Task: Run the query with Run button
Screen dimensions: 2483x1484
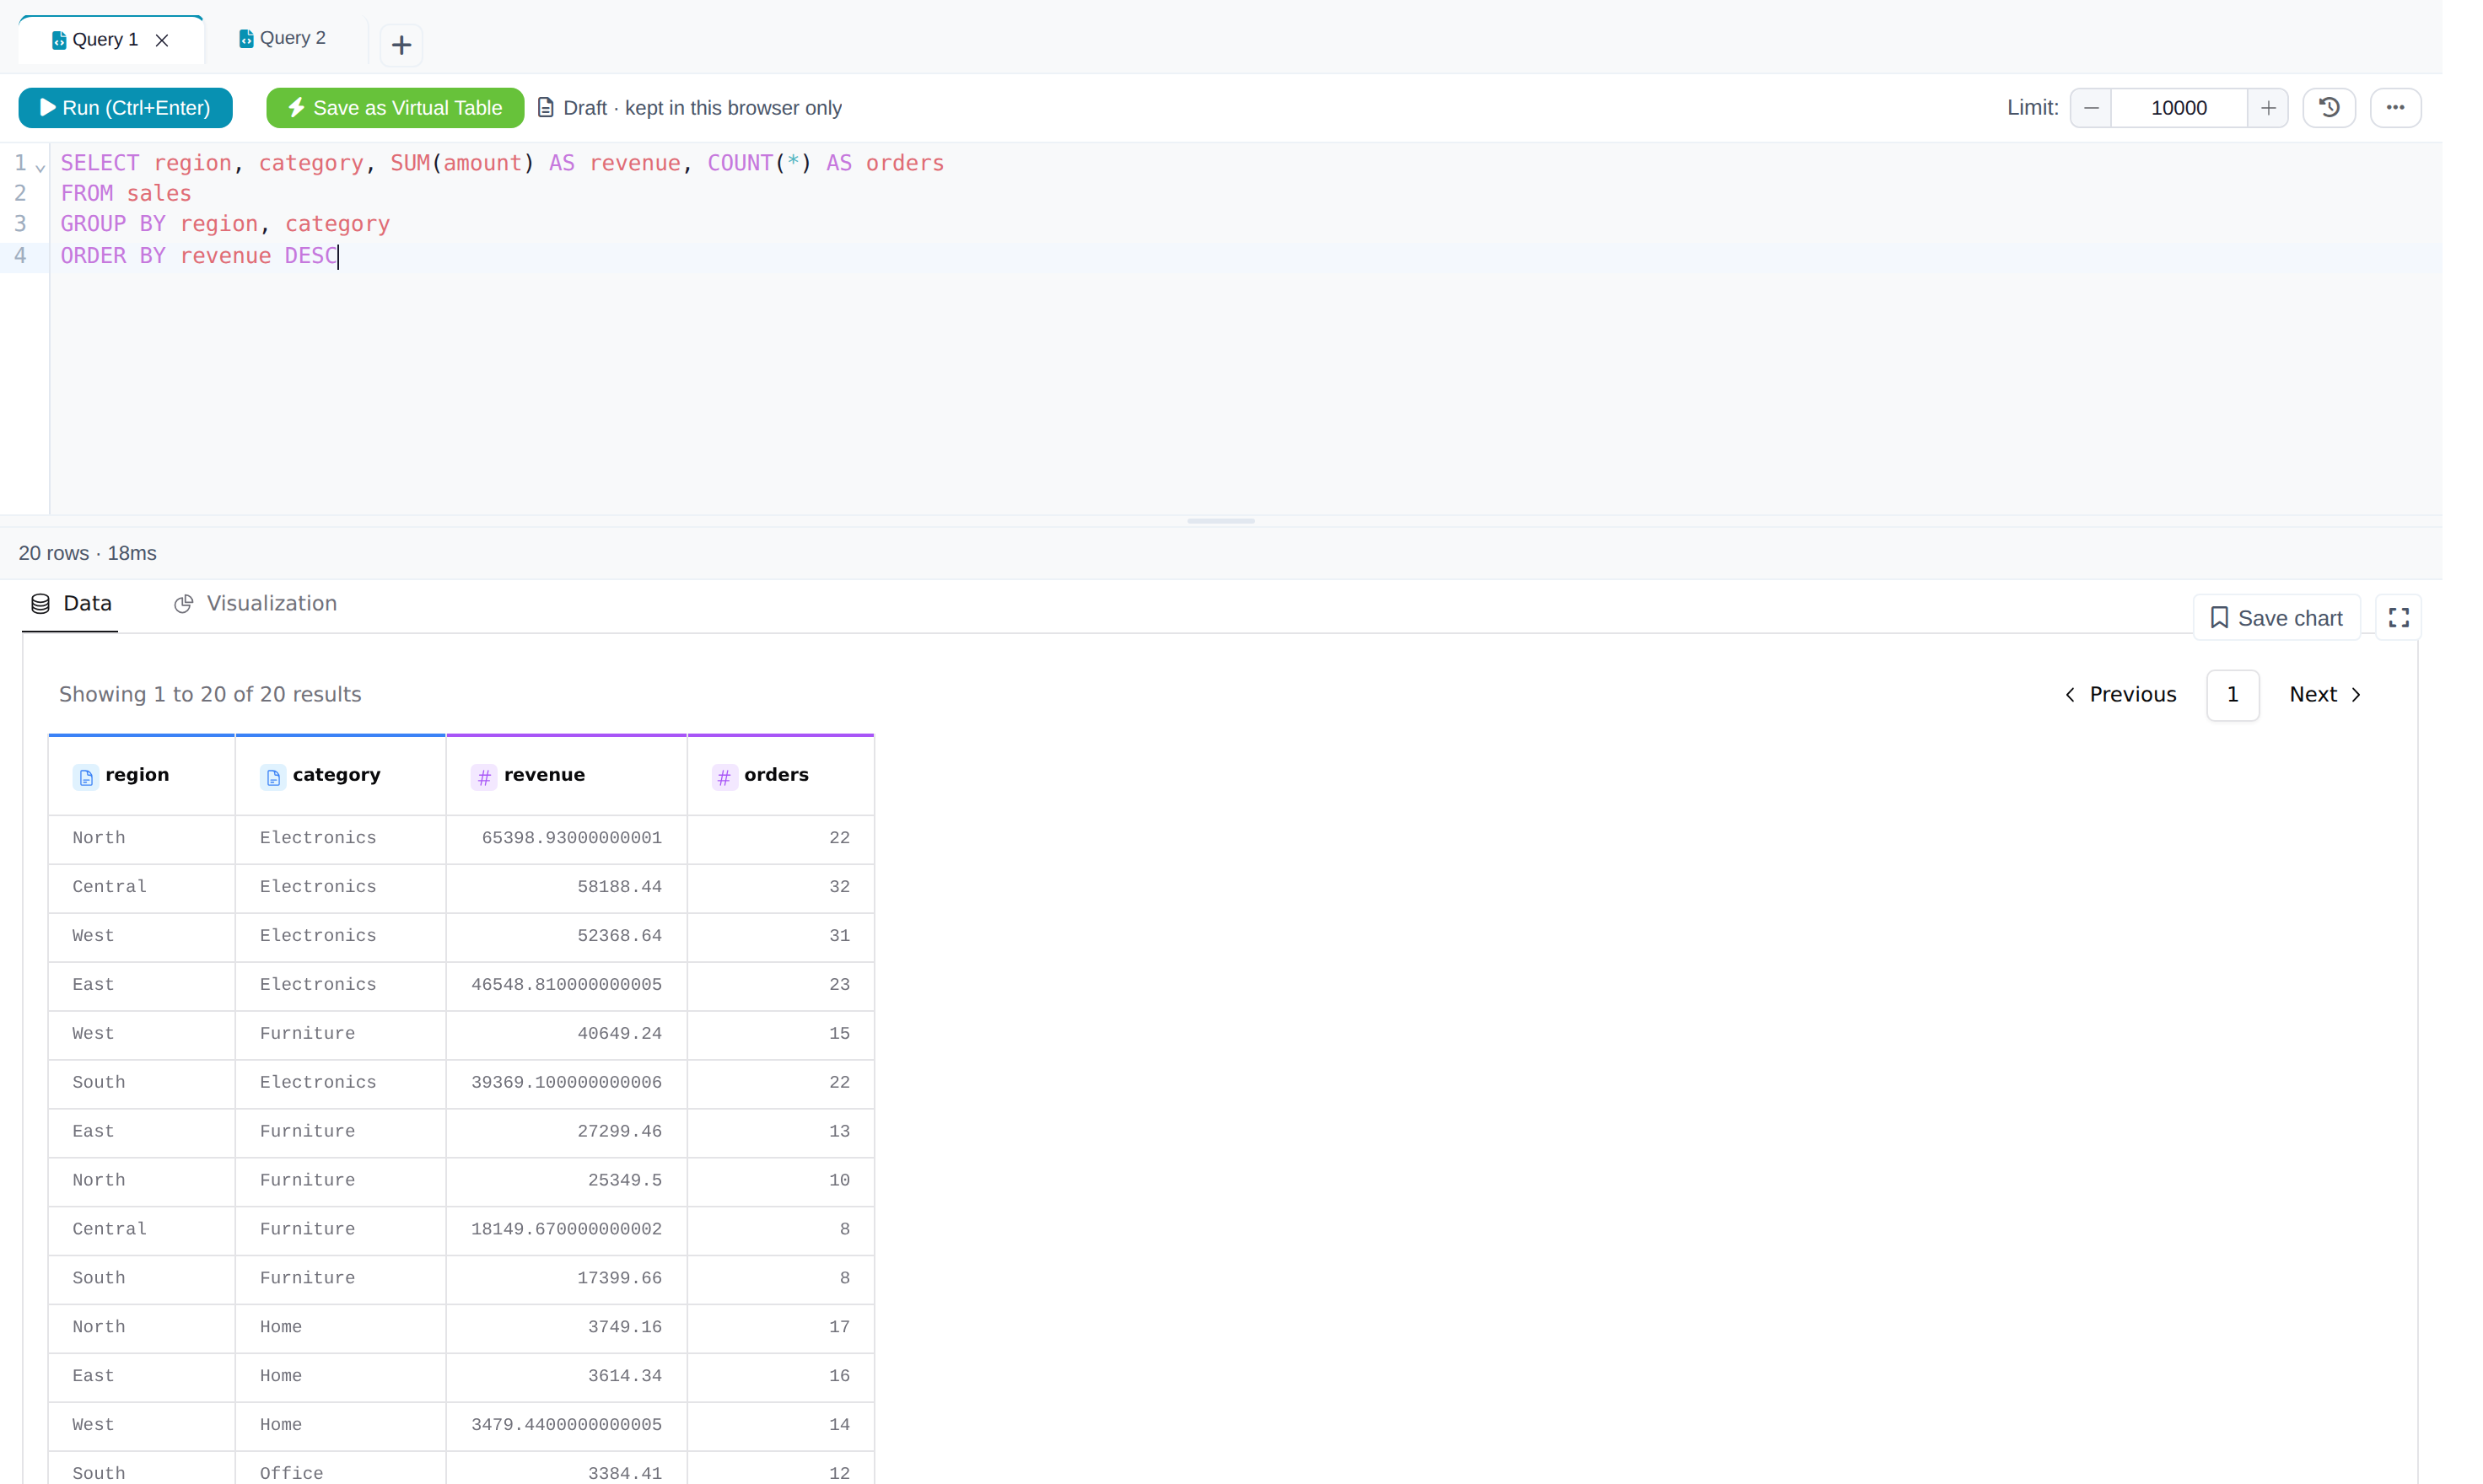Action: (125, 108)
